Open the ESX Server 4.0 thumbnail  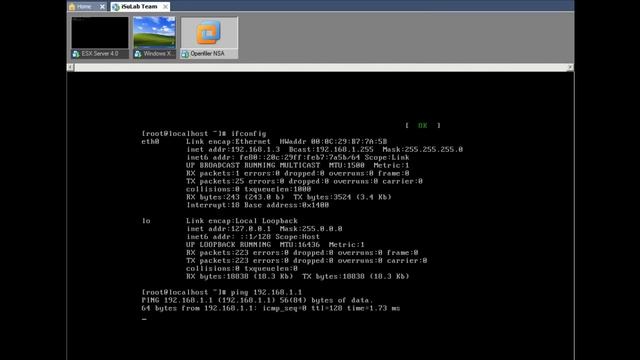(x=100, y=33)
